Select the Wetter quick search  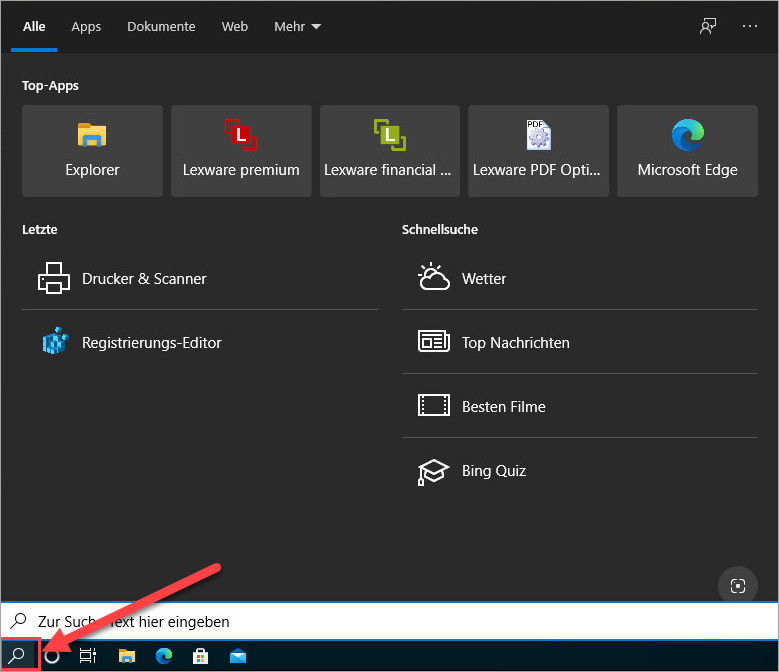coord(580,278)
